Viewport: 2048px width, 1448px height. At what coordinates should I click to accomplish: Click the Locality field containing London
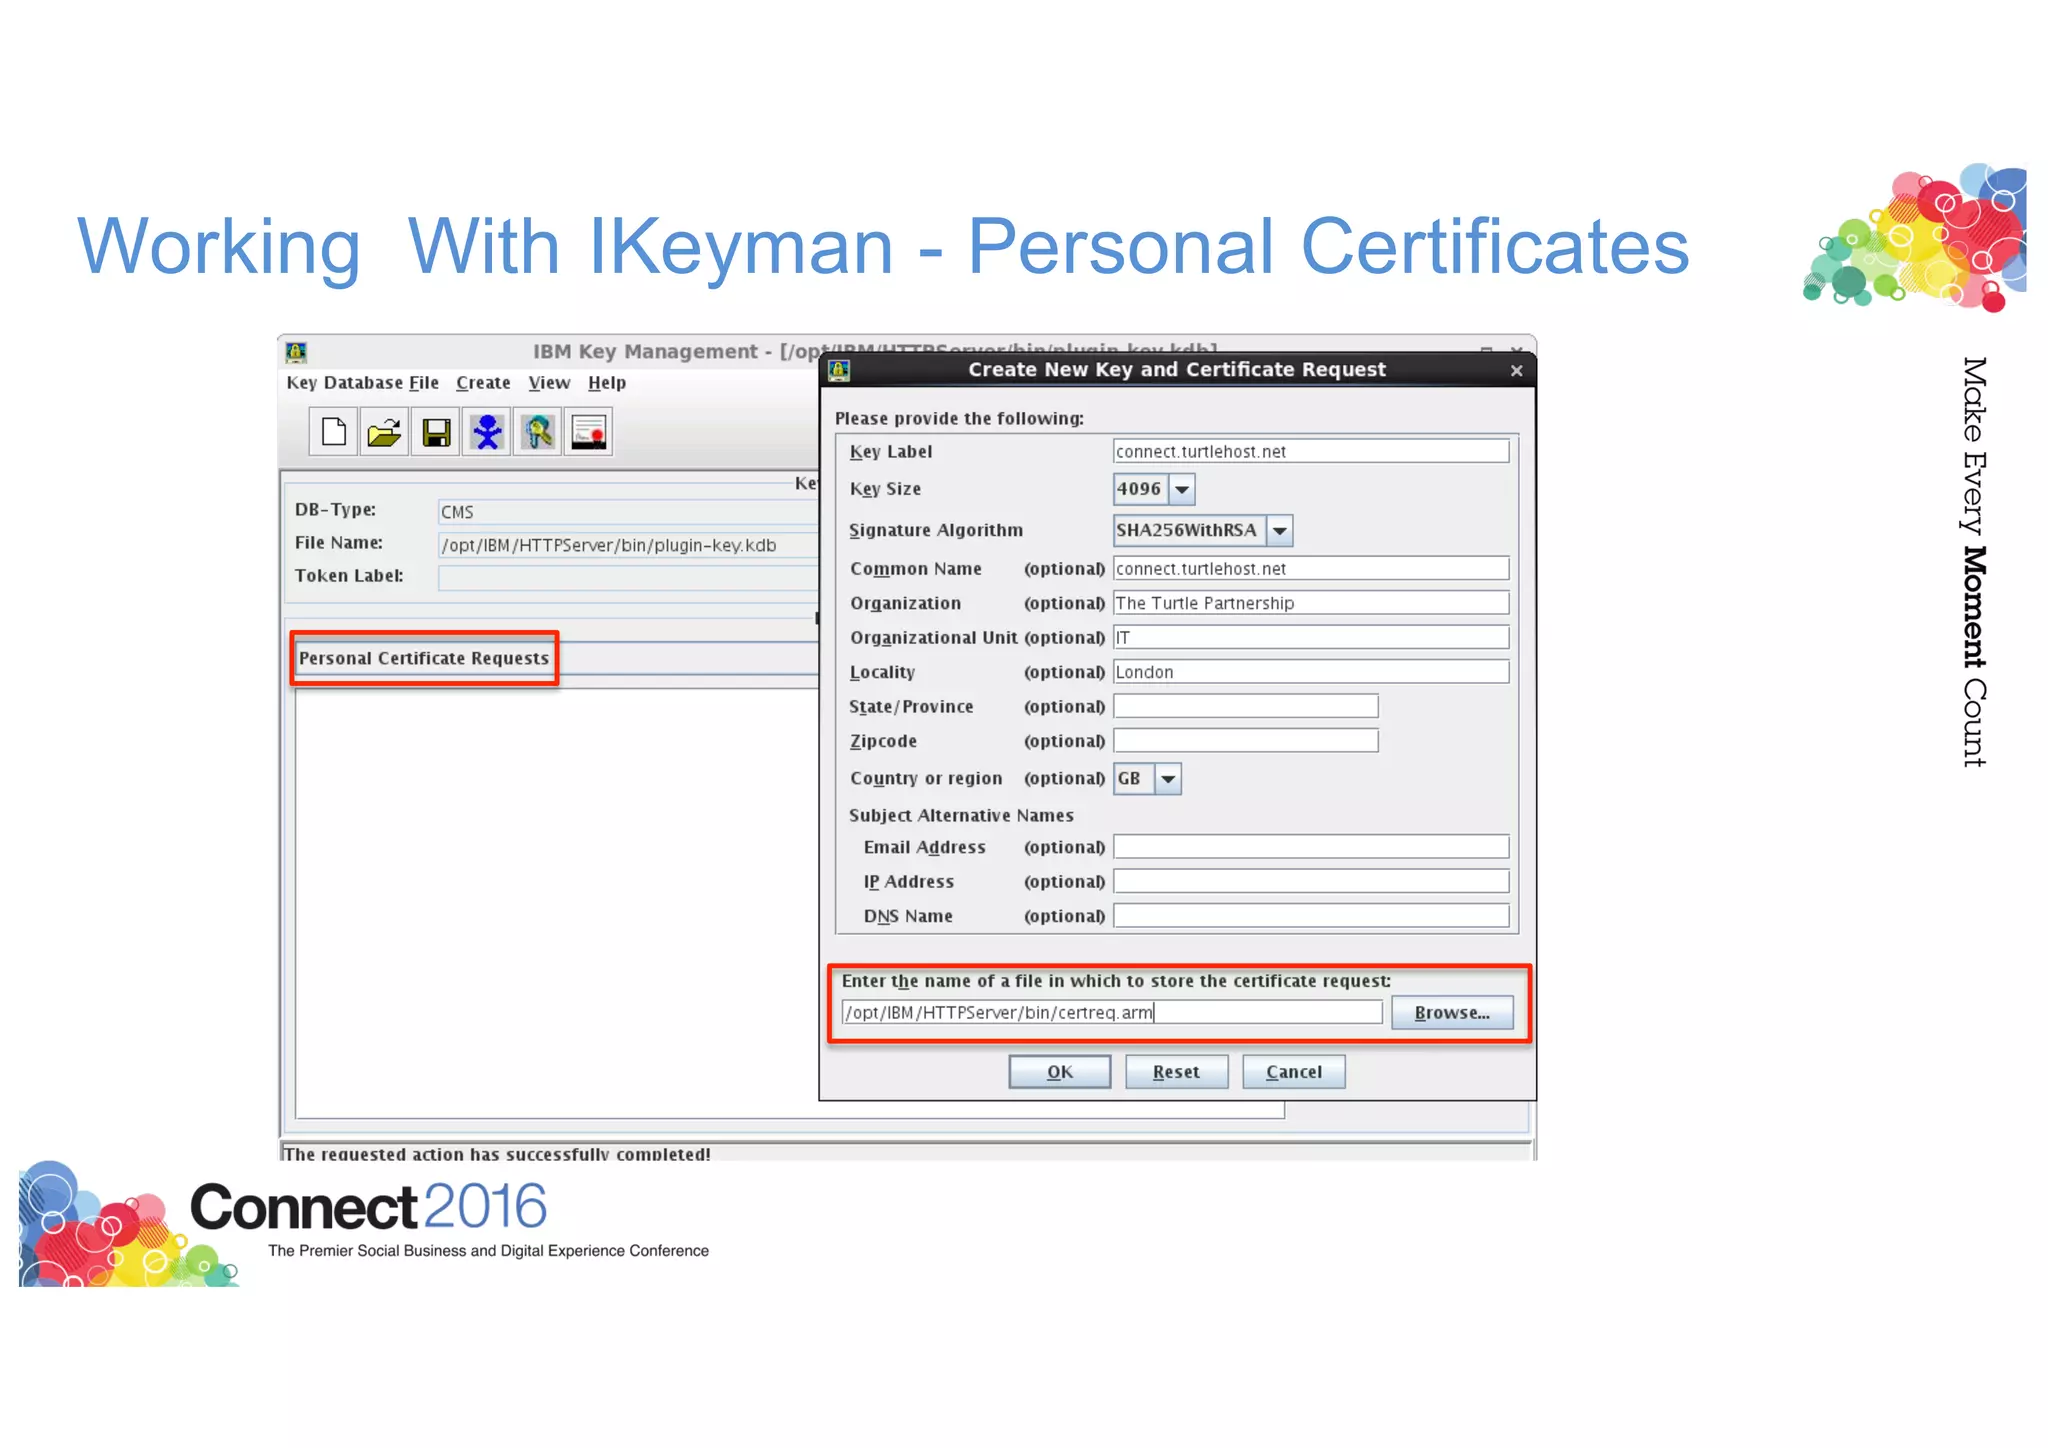(1311, 672)
